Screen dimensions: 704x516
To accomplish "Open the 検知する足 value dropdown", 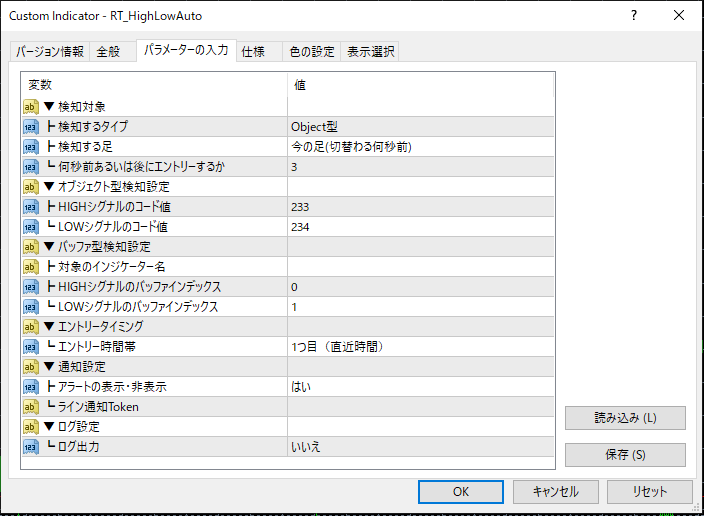I will pos(420,146).
